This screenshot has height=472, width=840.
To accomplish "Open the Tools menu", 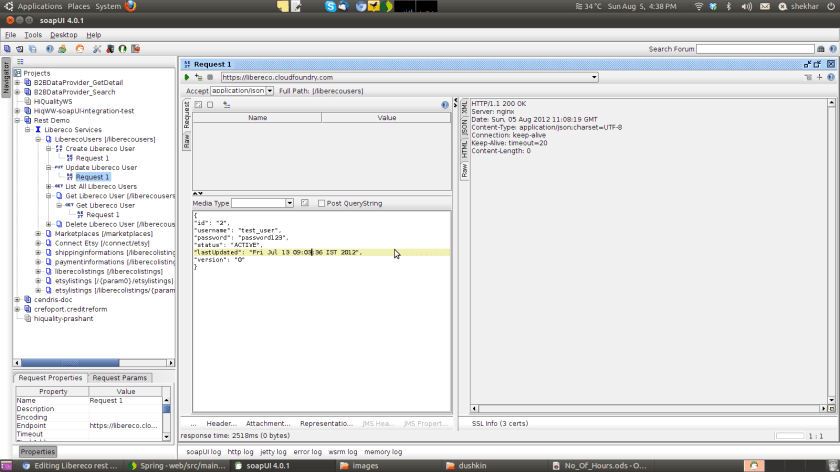I will pos(33,35).
